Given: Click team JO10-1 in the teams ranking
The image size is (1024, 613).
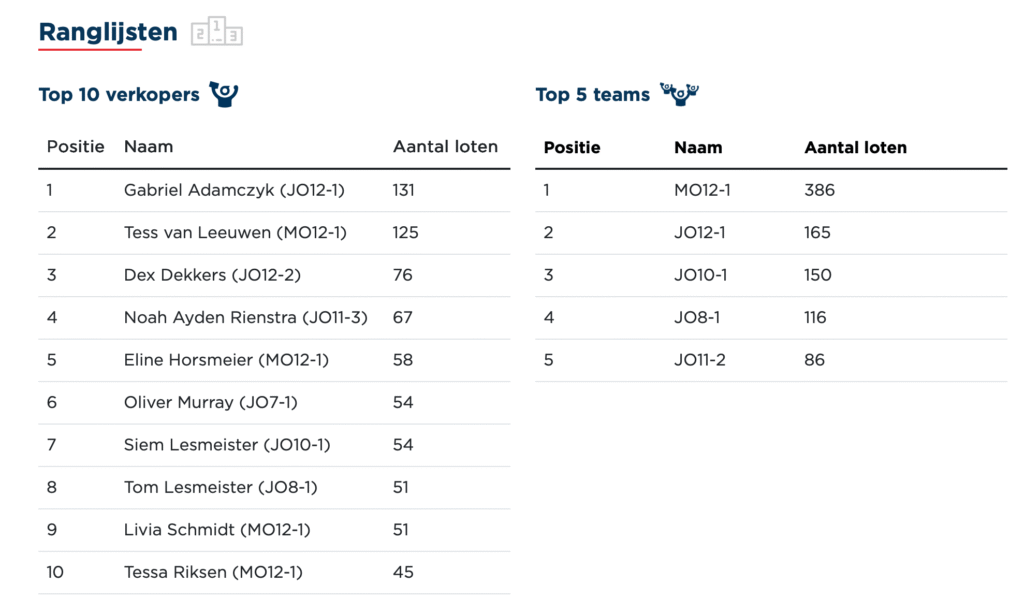Looking at the screenshot, I should 702,275.
